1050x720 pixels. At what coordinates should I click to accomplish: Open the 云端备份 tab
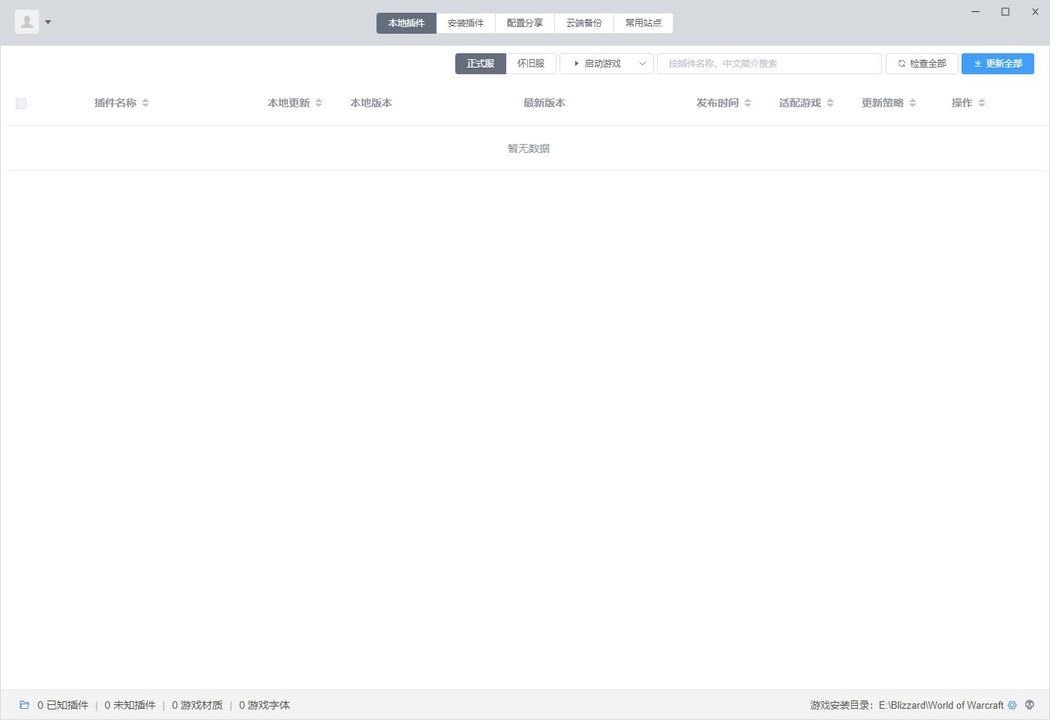coord(584,22)
